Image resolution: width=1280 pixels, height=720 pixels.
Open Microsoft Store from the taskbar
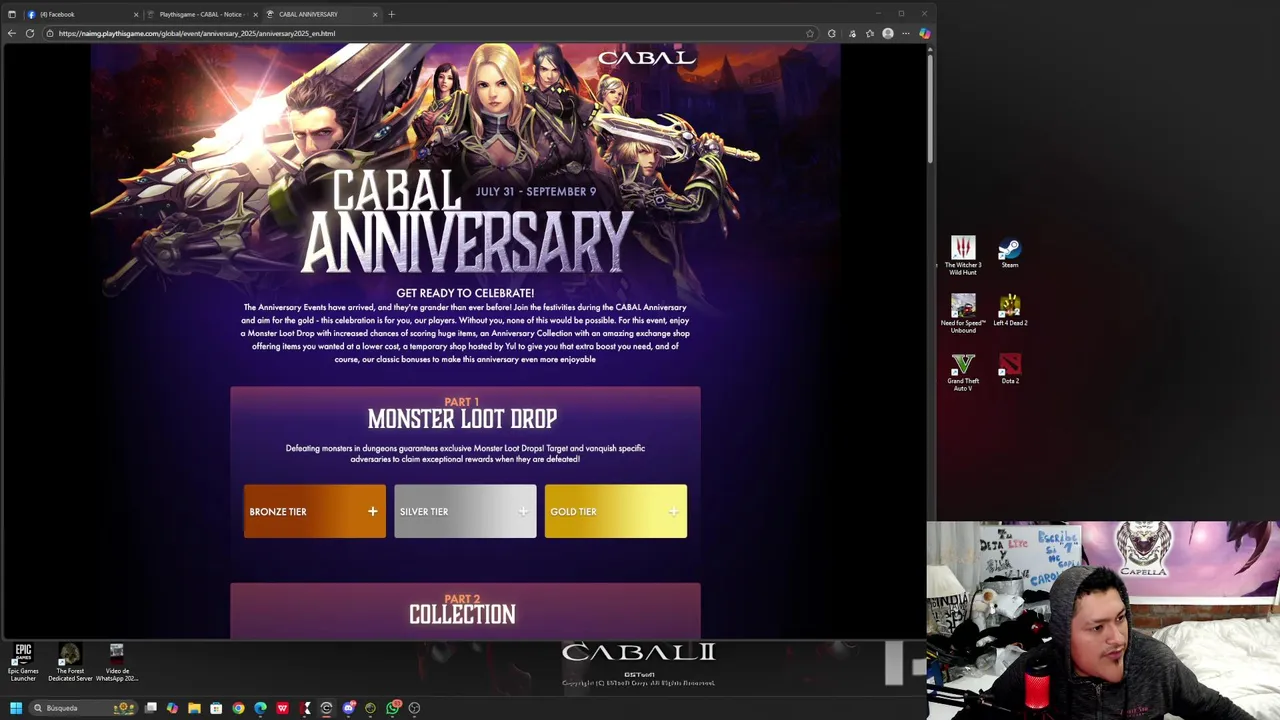tap(216, 708)
